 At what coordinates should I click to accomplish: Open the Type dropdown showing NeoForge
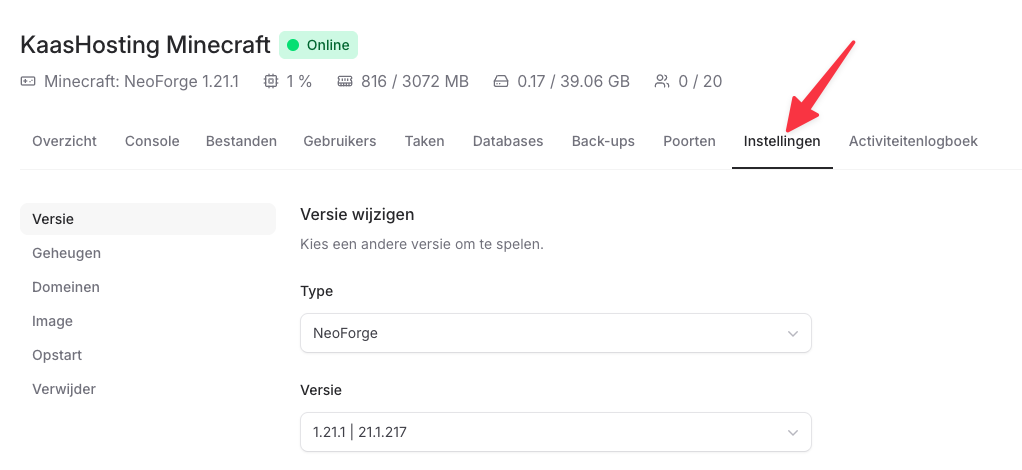point(555,333)
